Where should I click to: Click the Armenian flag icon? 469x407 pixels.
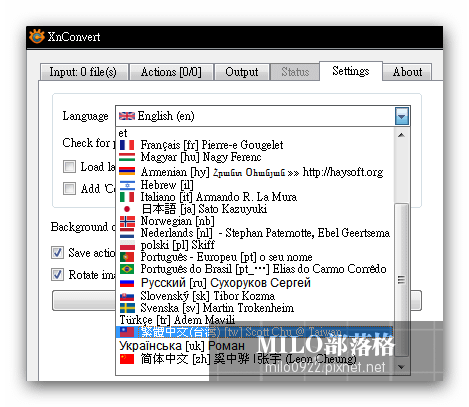pos(127,171)
